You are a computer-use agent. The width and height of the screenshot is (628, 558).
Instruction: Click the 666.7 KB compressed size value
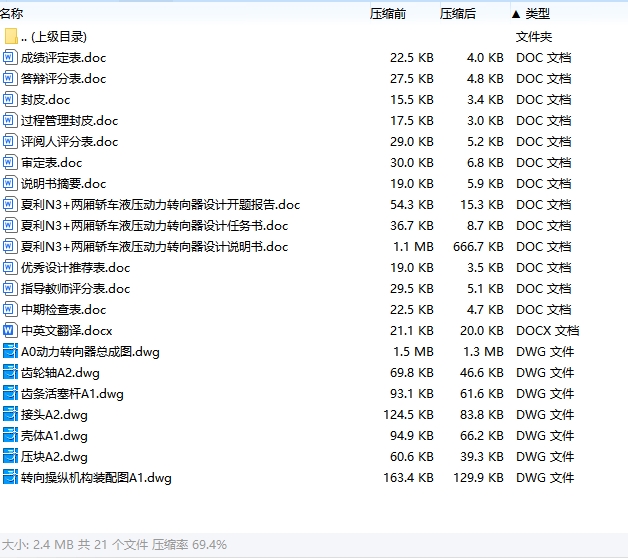tap(478, 246)
